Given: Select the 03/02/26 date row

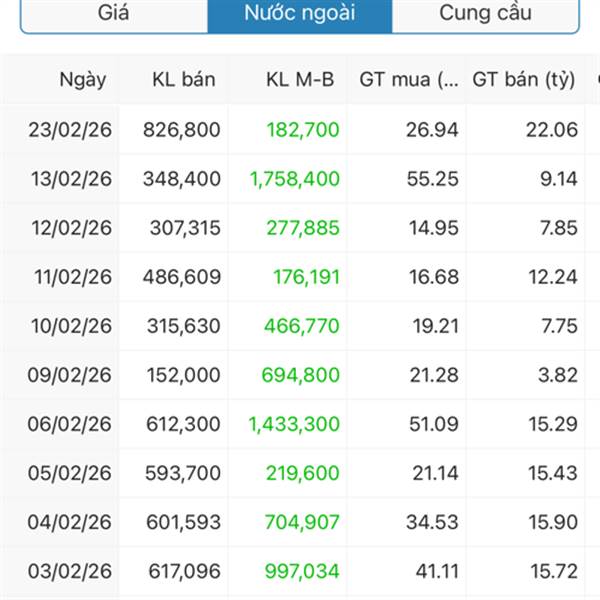Looking at the screenshot, I should click(x=70, y=571).
